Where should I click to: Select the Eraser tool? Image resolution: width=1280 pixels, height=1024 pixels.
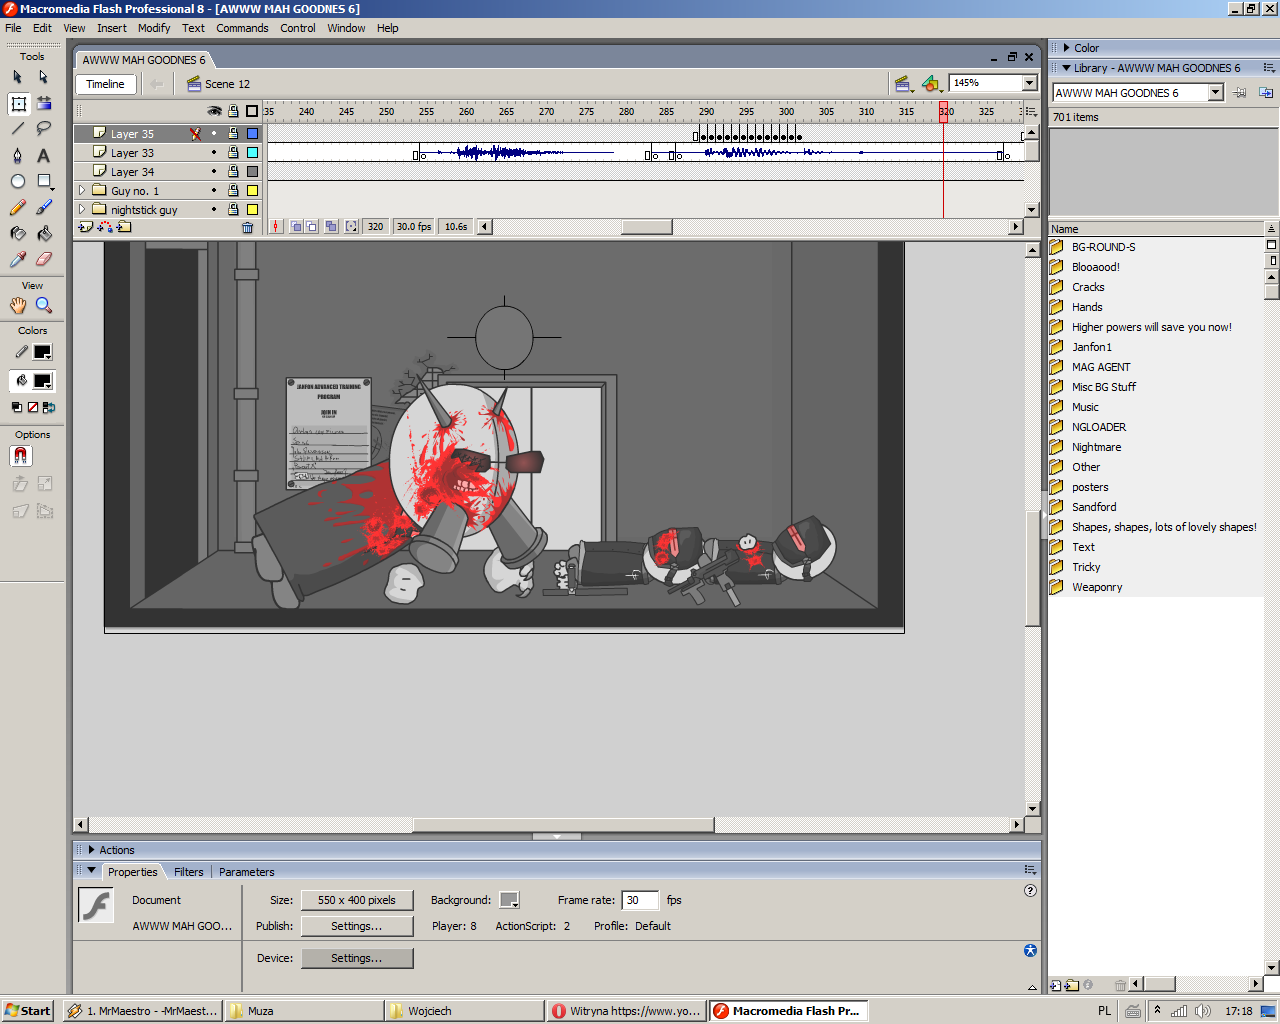44,259
